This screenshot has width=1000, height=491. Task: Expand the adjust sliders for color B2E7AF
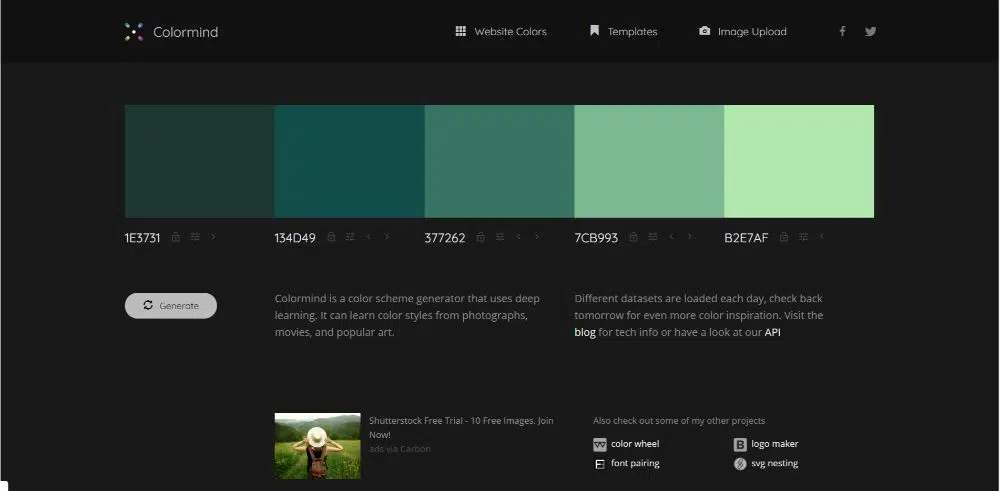(802, 237)
